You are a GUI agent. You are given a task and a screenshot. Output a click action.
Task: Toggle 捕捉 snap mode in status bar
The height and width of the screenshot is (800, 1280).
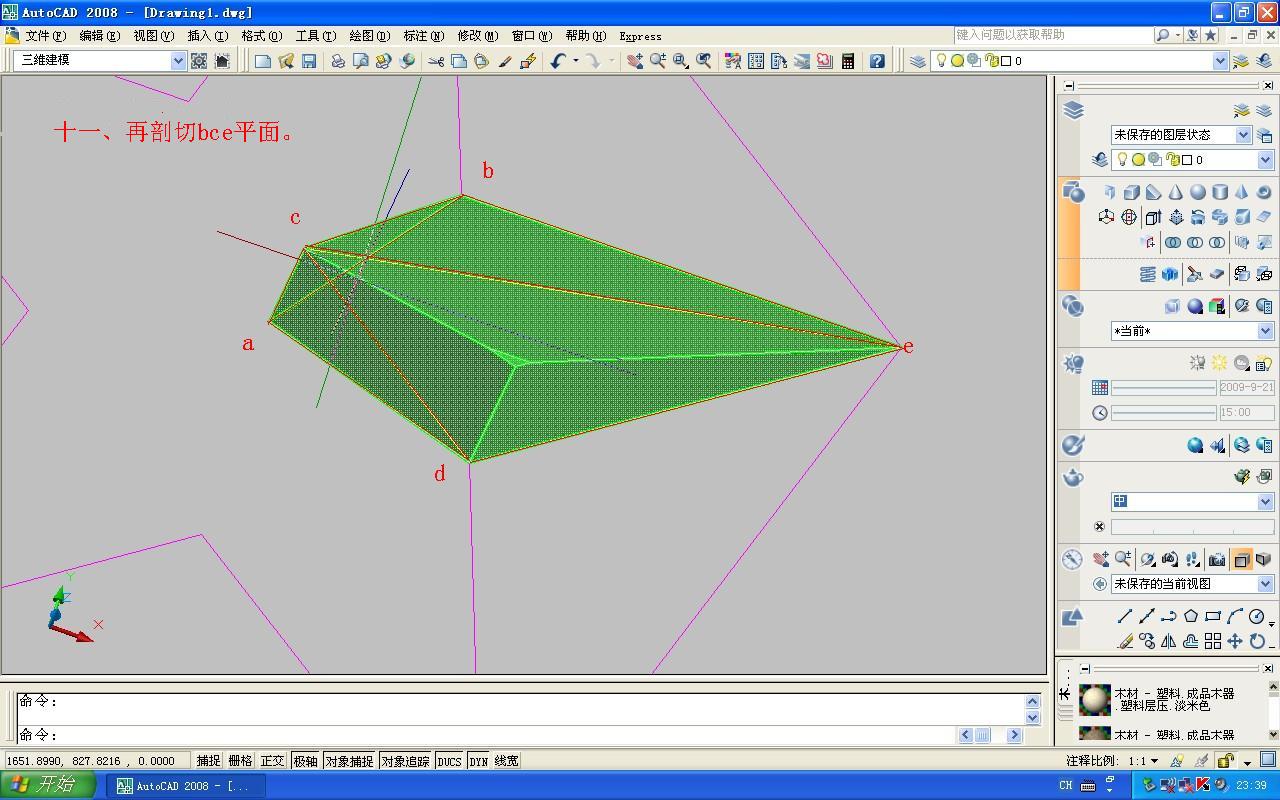tap(208, 761)
